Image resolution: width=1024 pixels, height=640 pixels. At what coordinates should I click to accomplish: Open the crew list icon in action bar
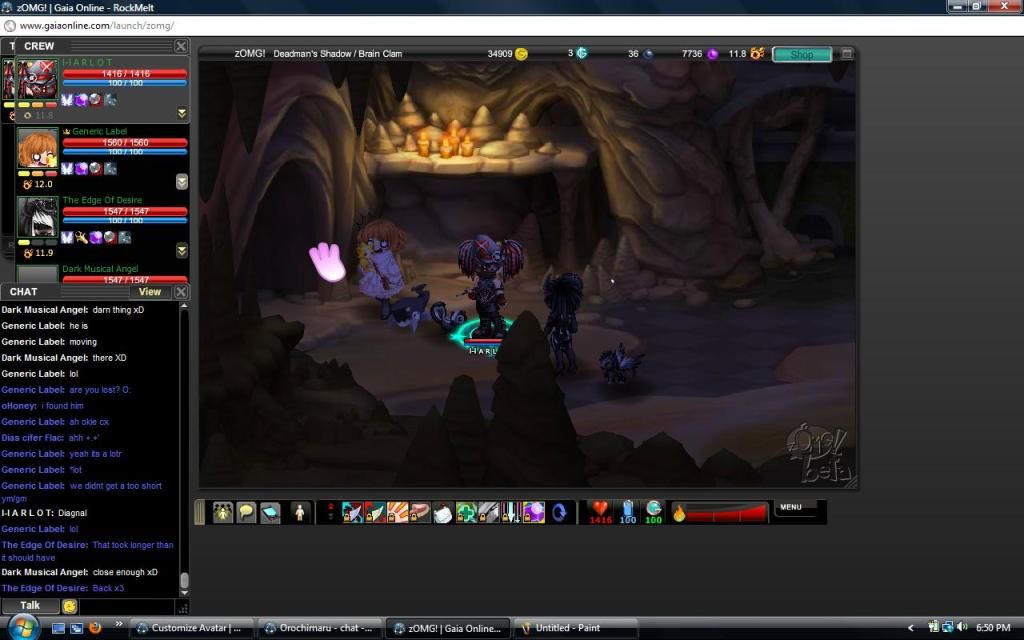(x=223, y=513)
